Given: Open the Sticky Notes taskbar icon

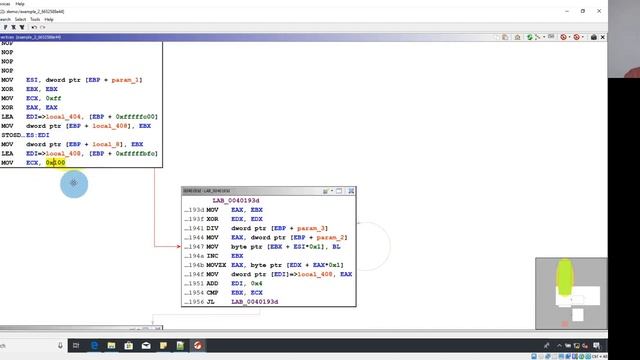Looking at the screenshot, I should coord(163,346).
